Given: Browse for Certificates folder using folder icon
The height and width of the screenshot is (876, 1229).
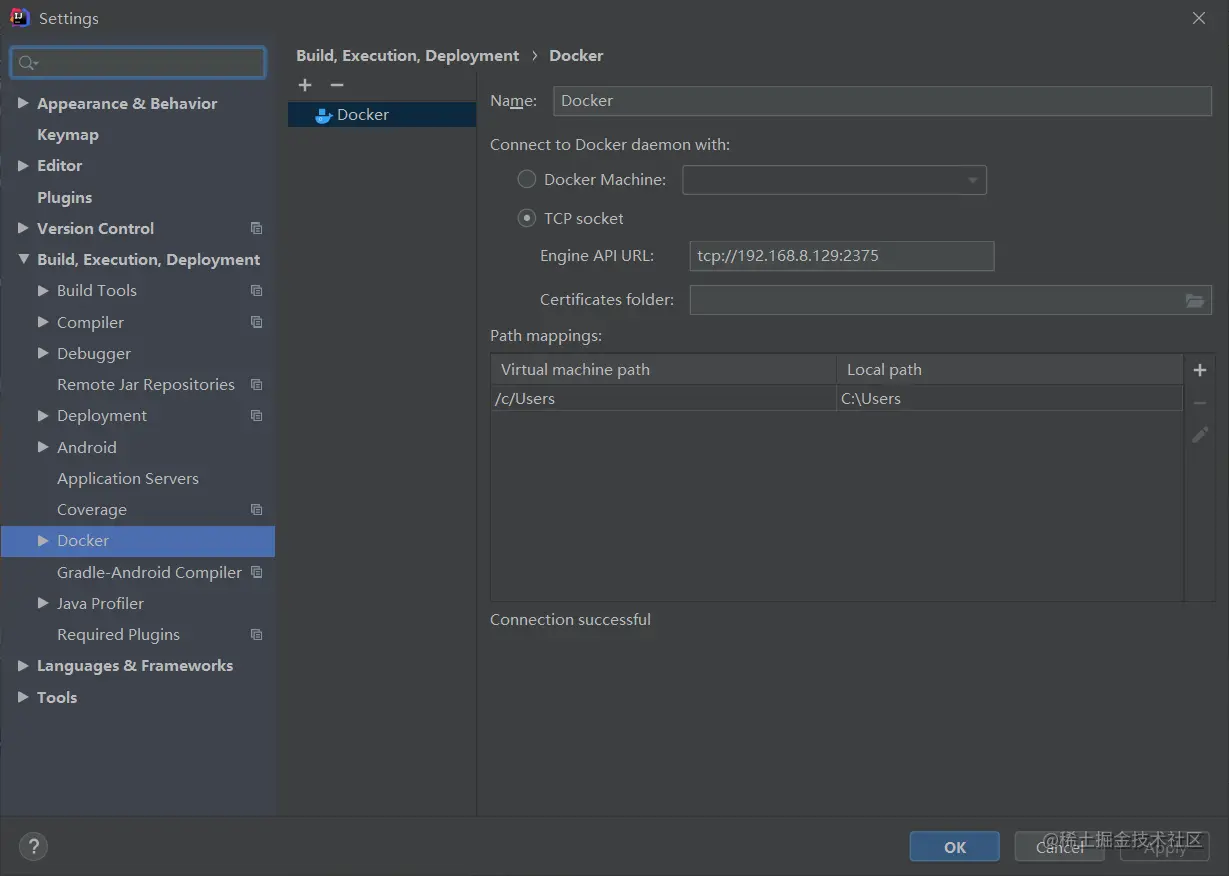Looking at the screenshot, I should click(x=1195, y=300).
